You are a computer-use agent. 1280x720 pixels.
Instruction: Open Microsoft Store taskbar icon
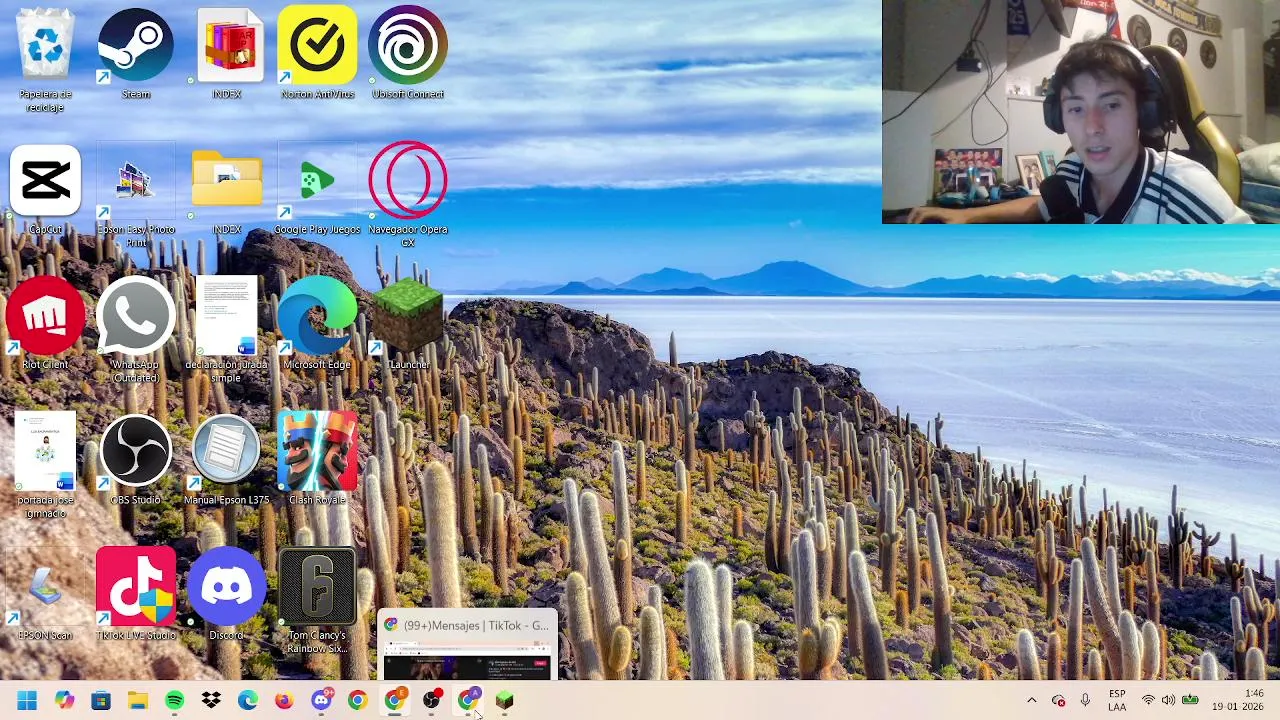(x=101, y=701)
